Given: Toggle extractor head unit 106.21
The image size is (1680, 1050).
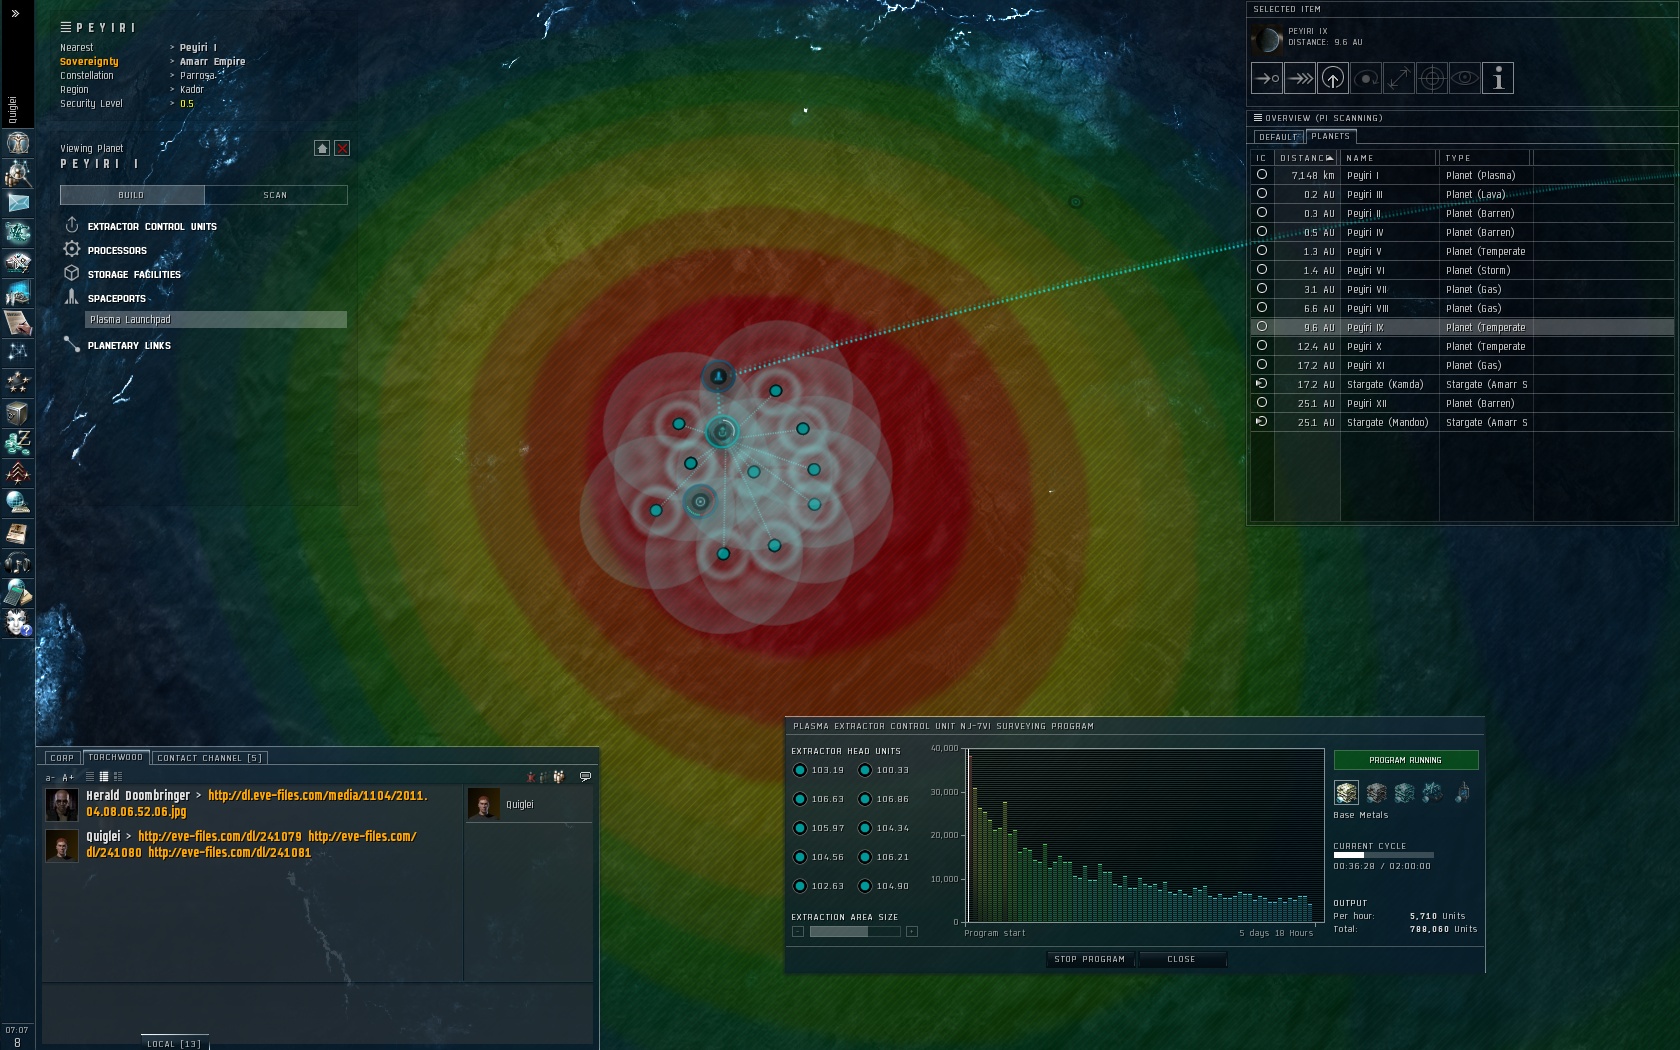Looking at the screenshot, I should point(865,857).
